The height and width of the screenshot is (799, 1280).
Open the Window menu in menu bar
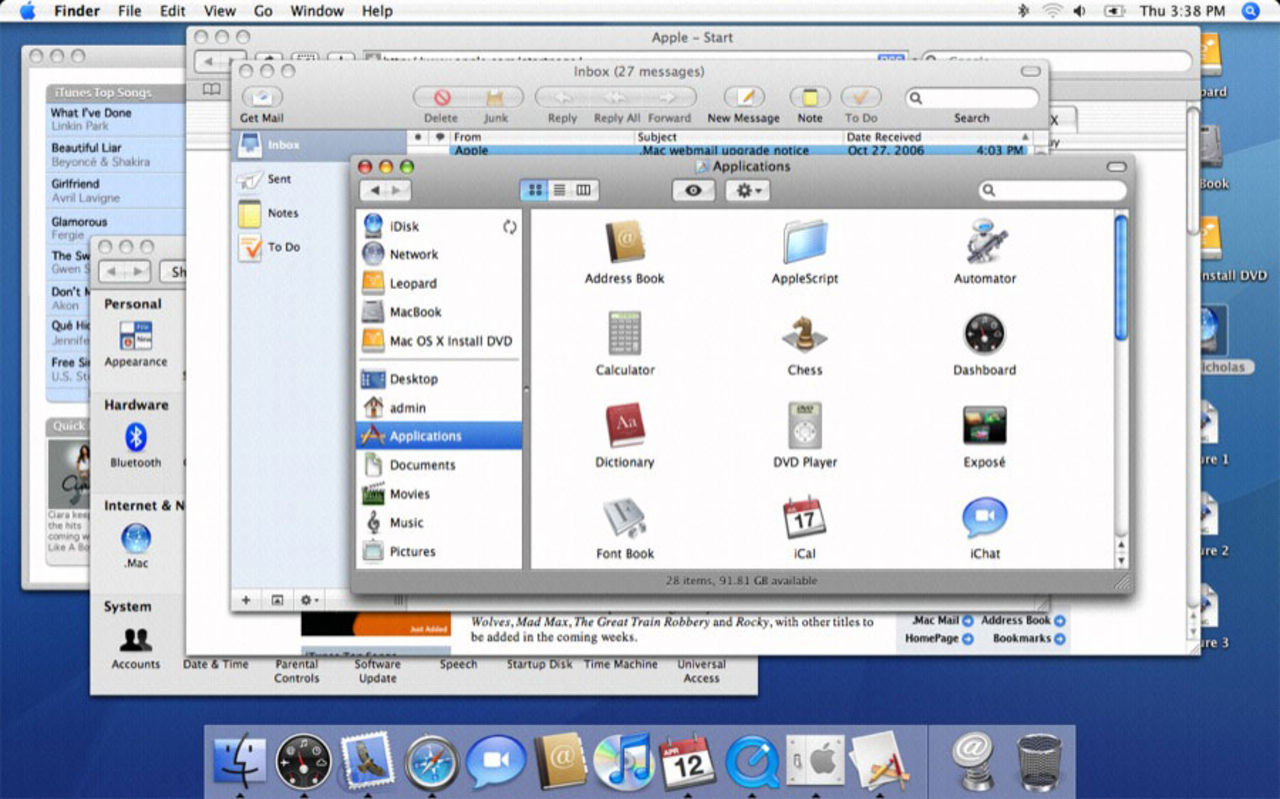pyautogui.click(x=316, y=11)
